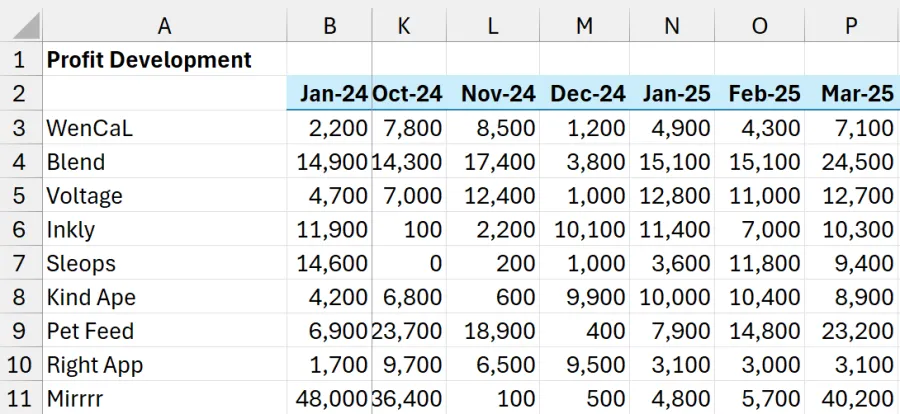The width and height of the screenshot is (900, 414).
Task: Select column N header
Action: click(x=672, y=25)
